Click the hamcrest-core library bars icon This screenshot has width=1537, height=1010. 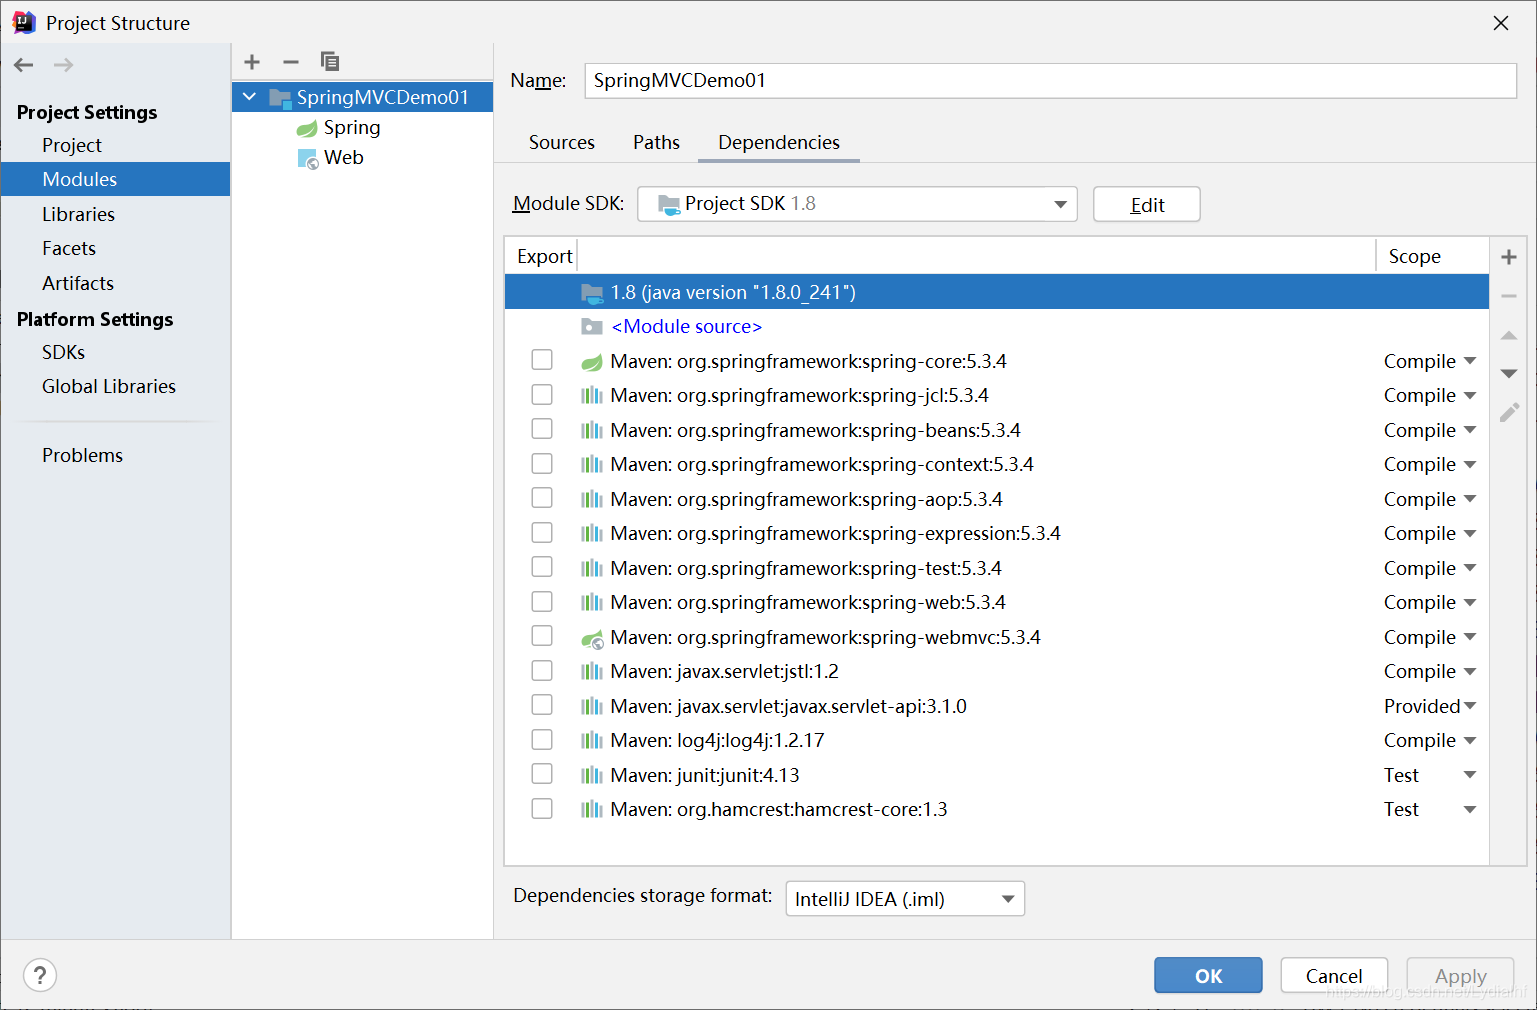(592, 810)
